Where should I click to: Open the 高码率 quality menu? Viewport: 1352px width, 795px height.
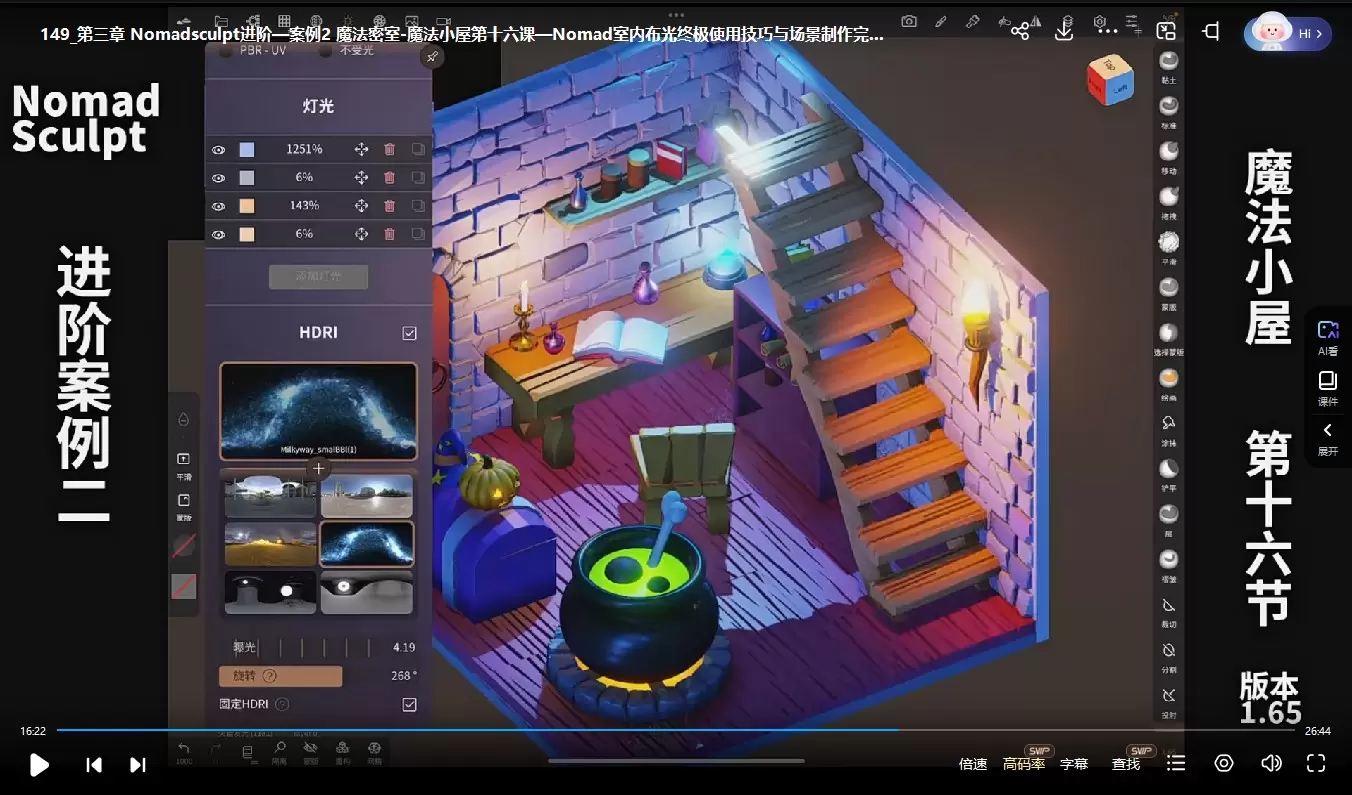pyautogui.click(x=1024, y=764)
